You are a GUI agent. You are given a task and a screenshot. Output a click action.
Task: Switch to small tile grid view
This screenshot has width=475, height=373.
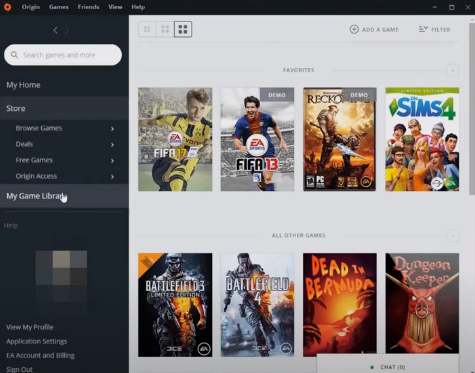(147, 29)
